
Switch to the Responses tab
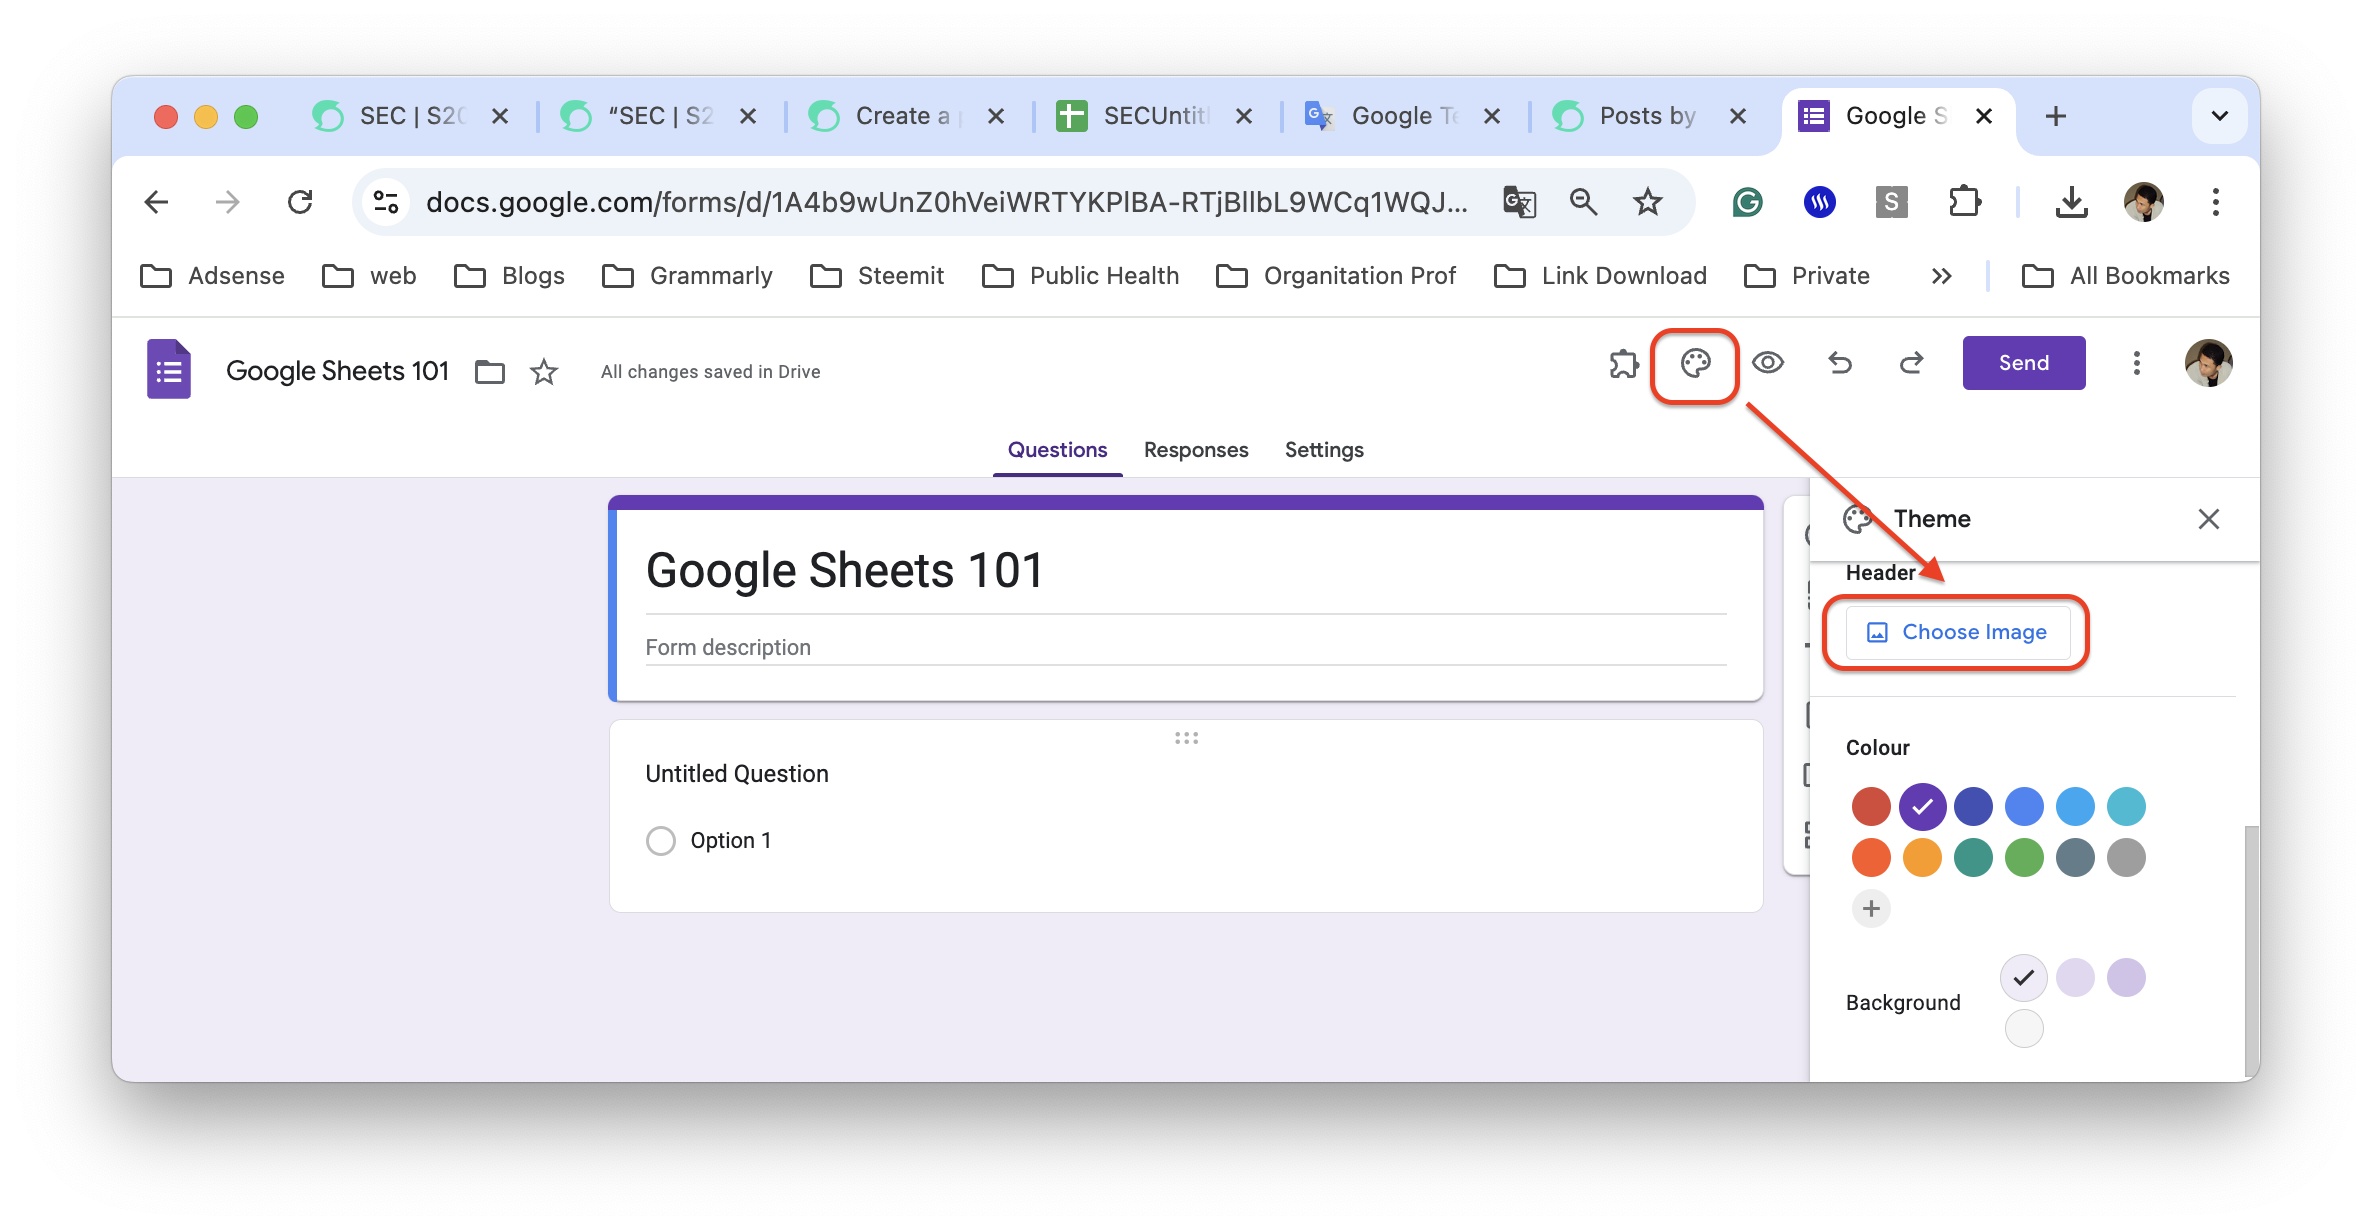pyautogui.click(x=1195, y=450)
